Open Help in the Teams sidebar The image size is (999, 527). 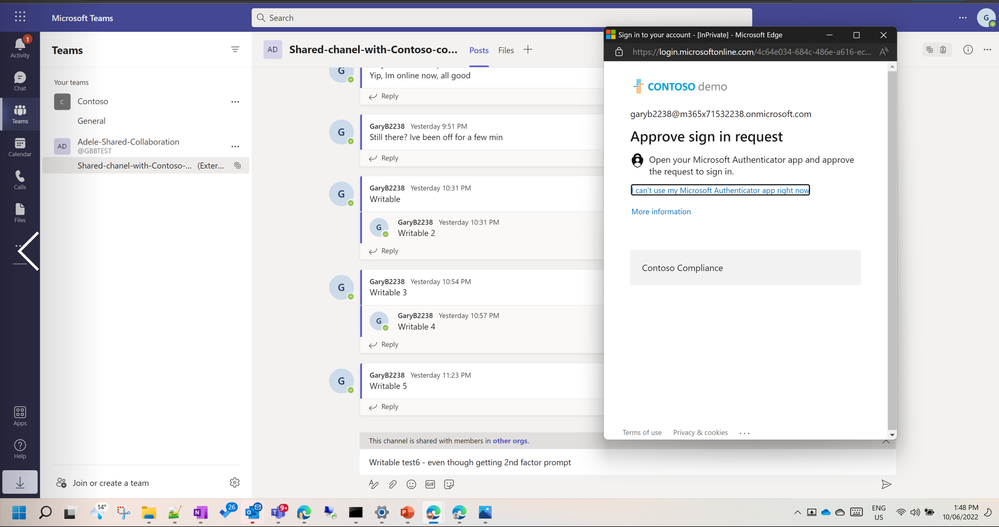(20, 449)
